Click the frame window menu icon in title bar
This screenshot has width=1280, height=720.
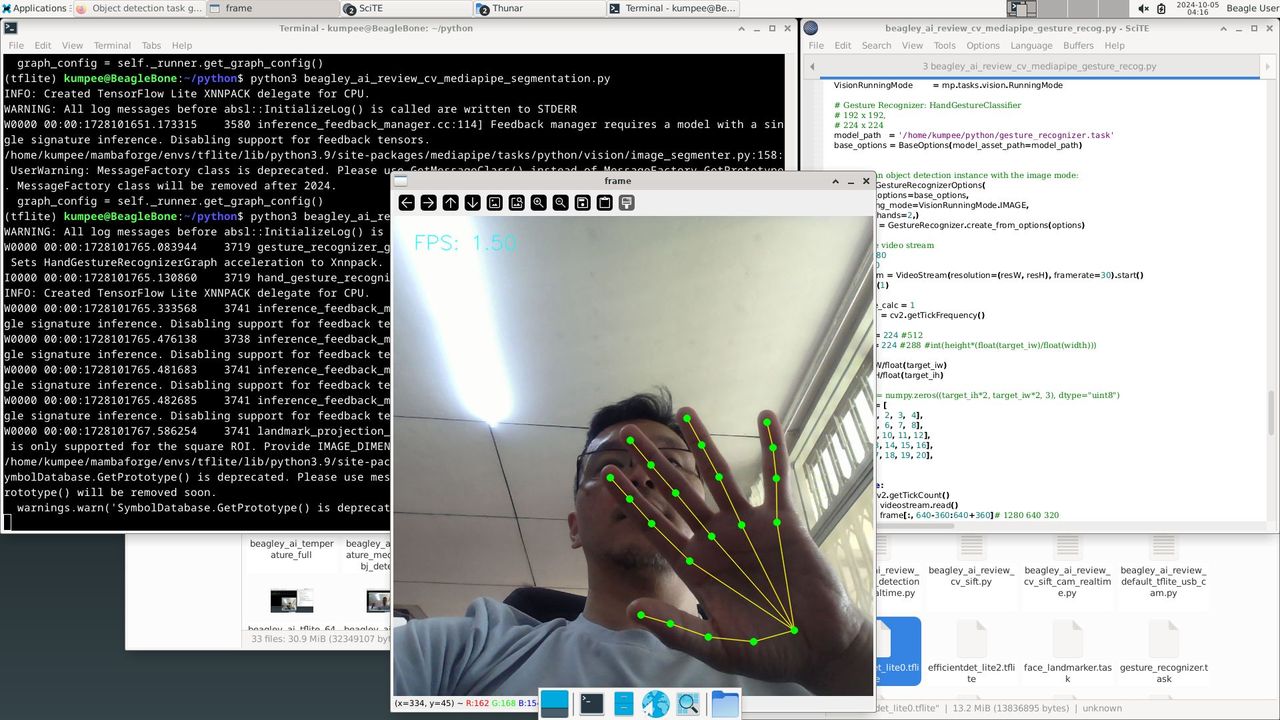pyautogui.click(x=401, y=181)
